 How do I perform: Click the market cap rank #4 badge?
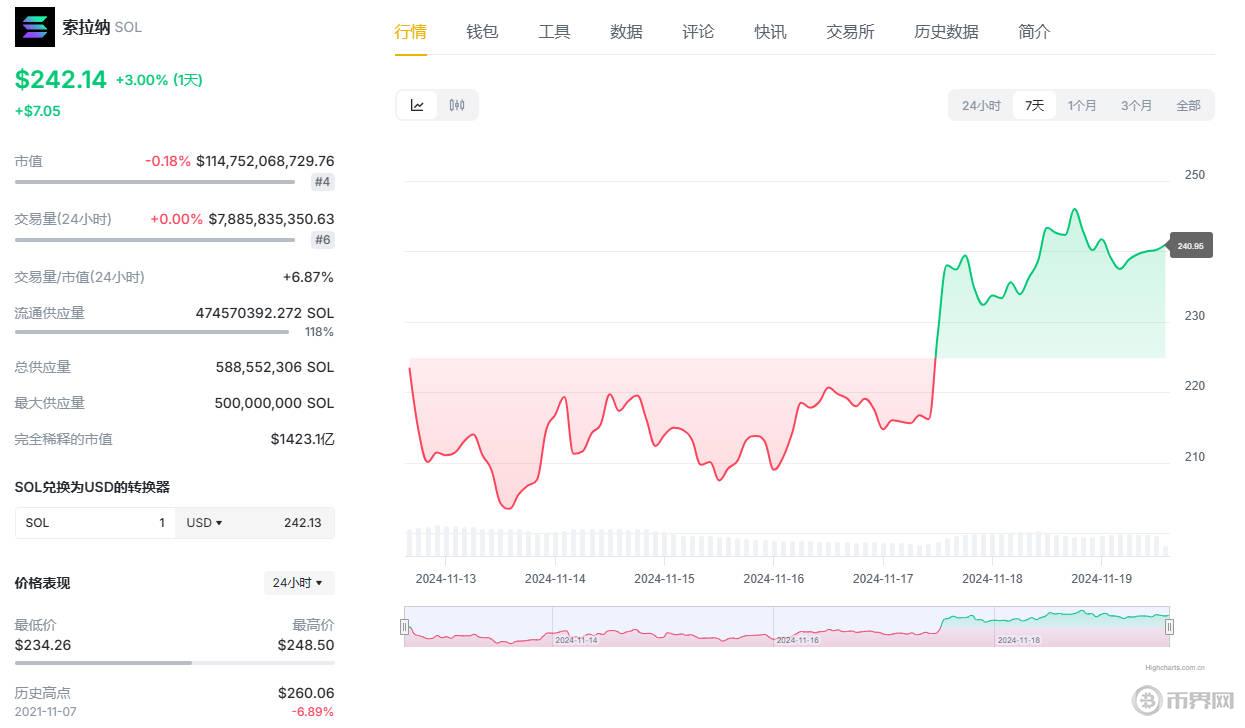point(322,182)
